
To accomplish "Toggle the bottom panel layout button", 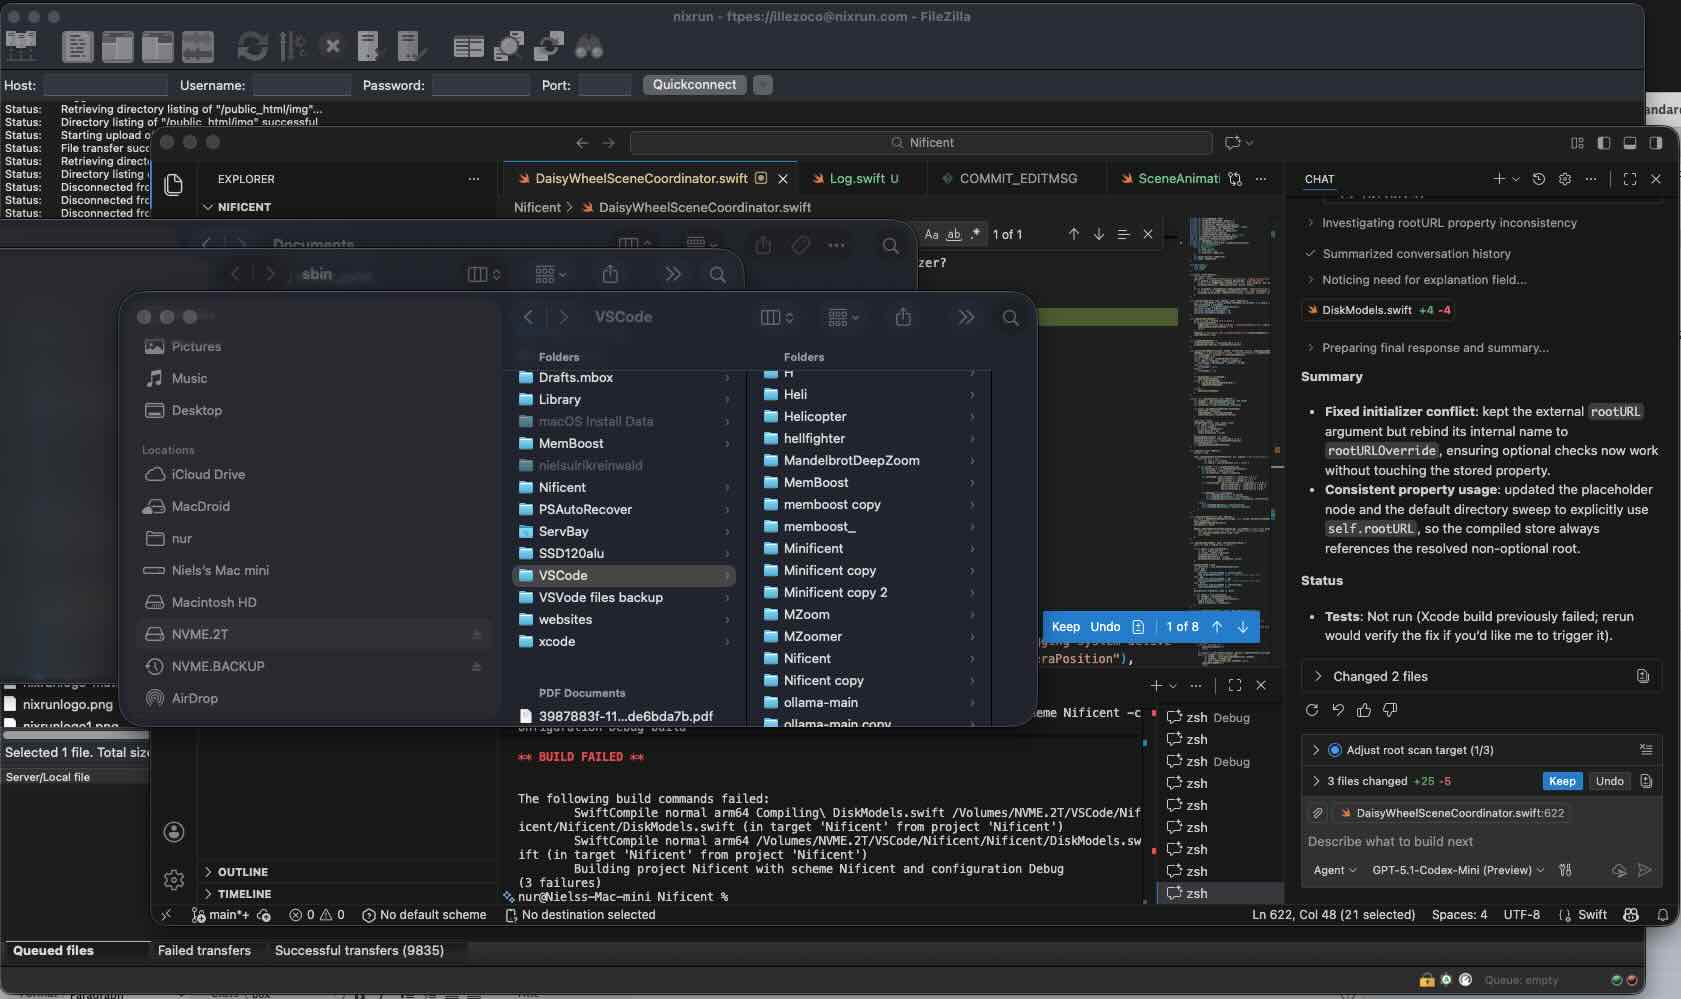I will pyautogui.click(x=1630, y=143).
